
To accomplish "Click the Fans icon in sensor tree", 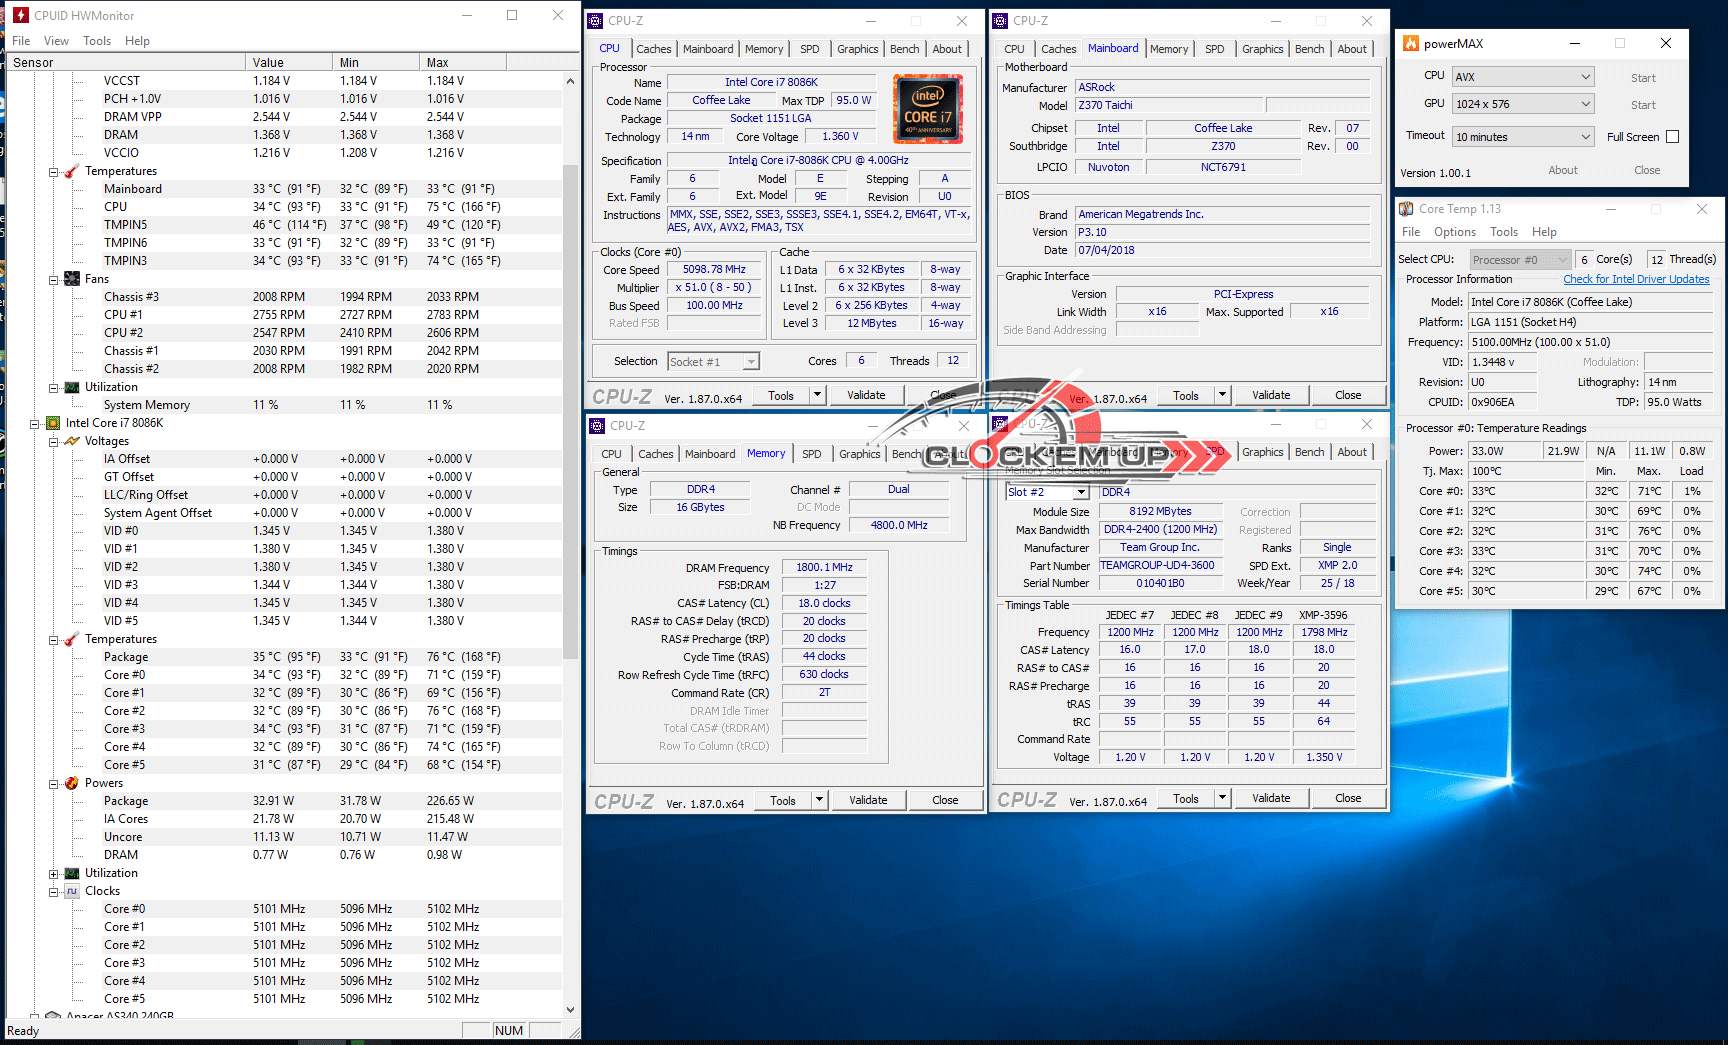I will tap(72, 279).
